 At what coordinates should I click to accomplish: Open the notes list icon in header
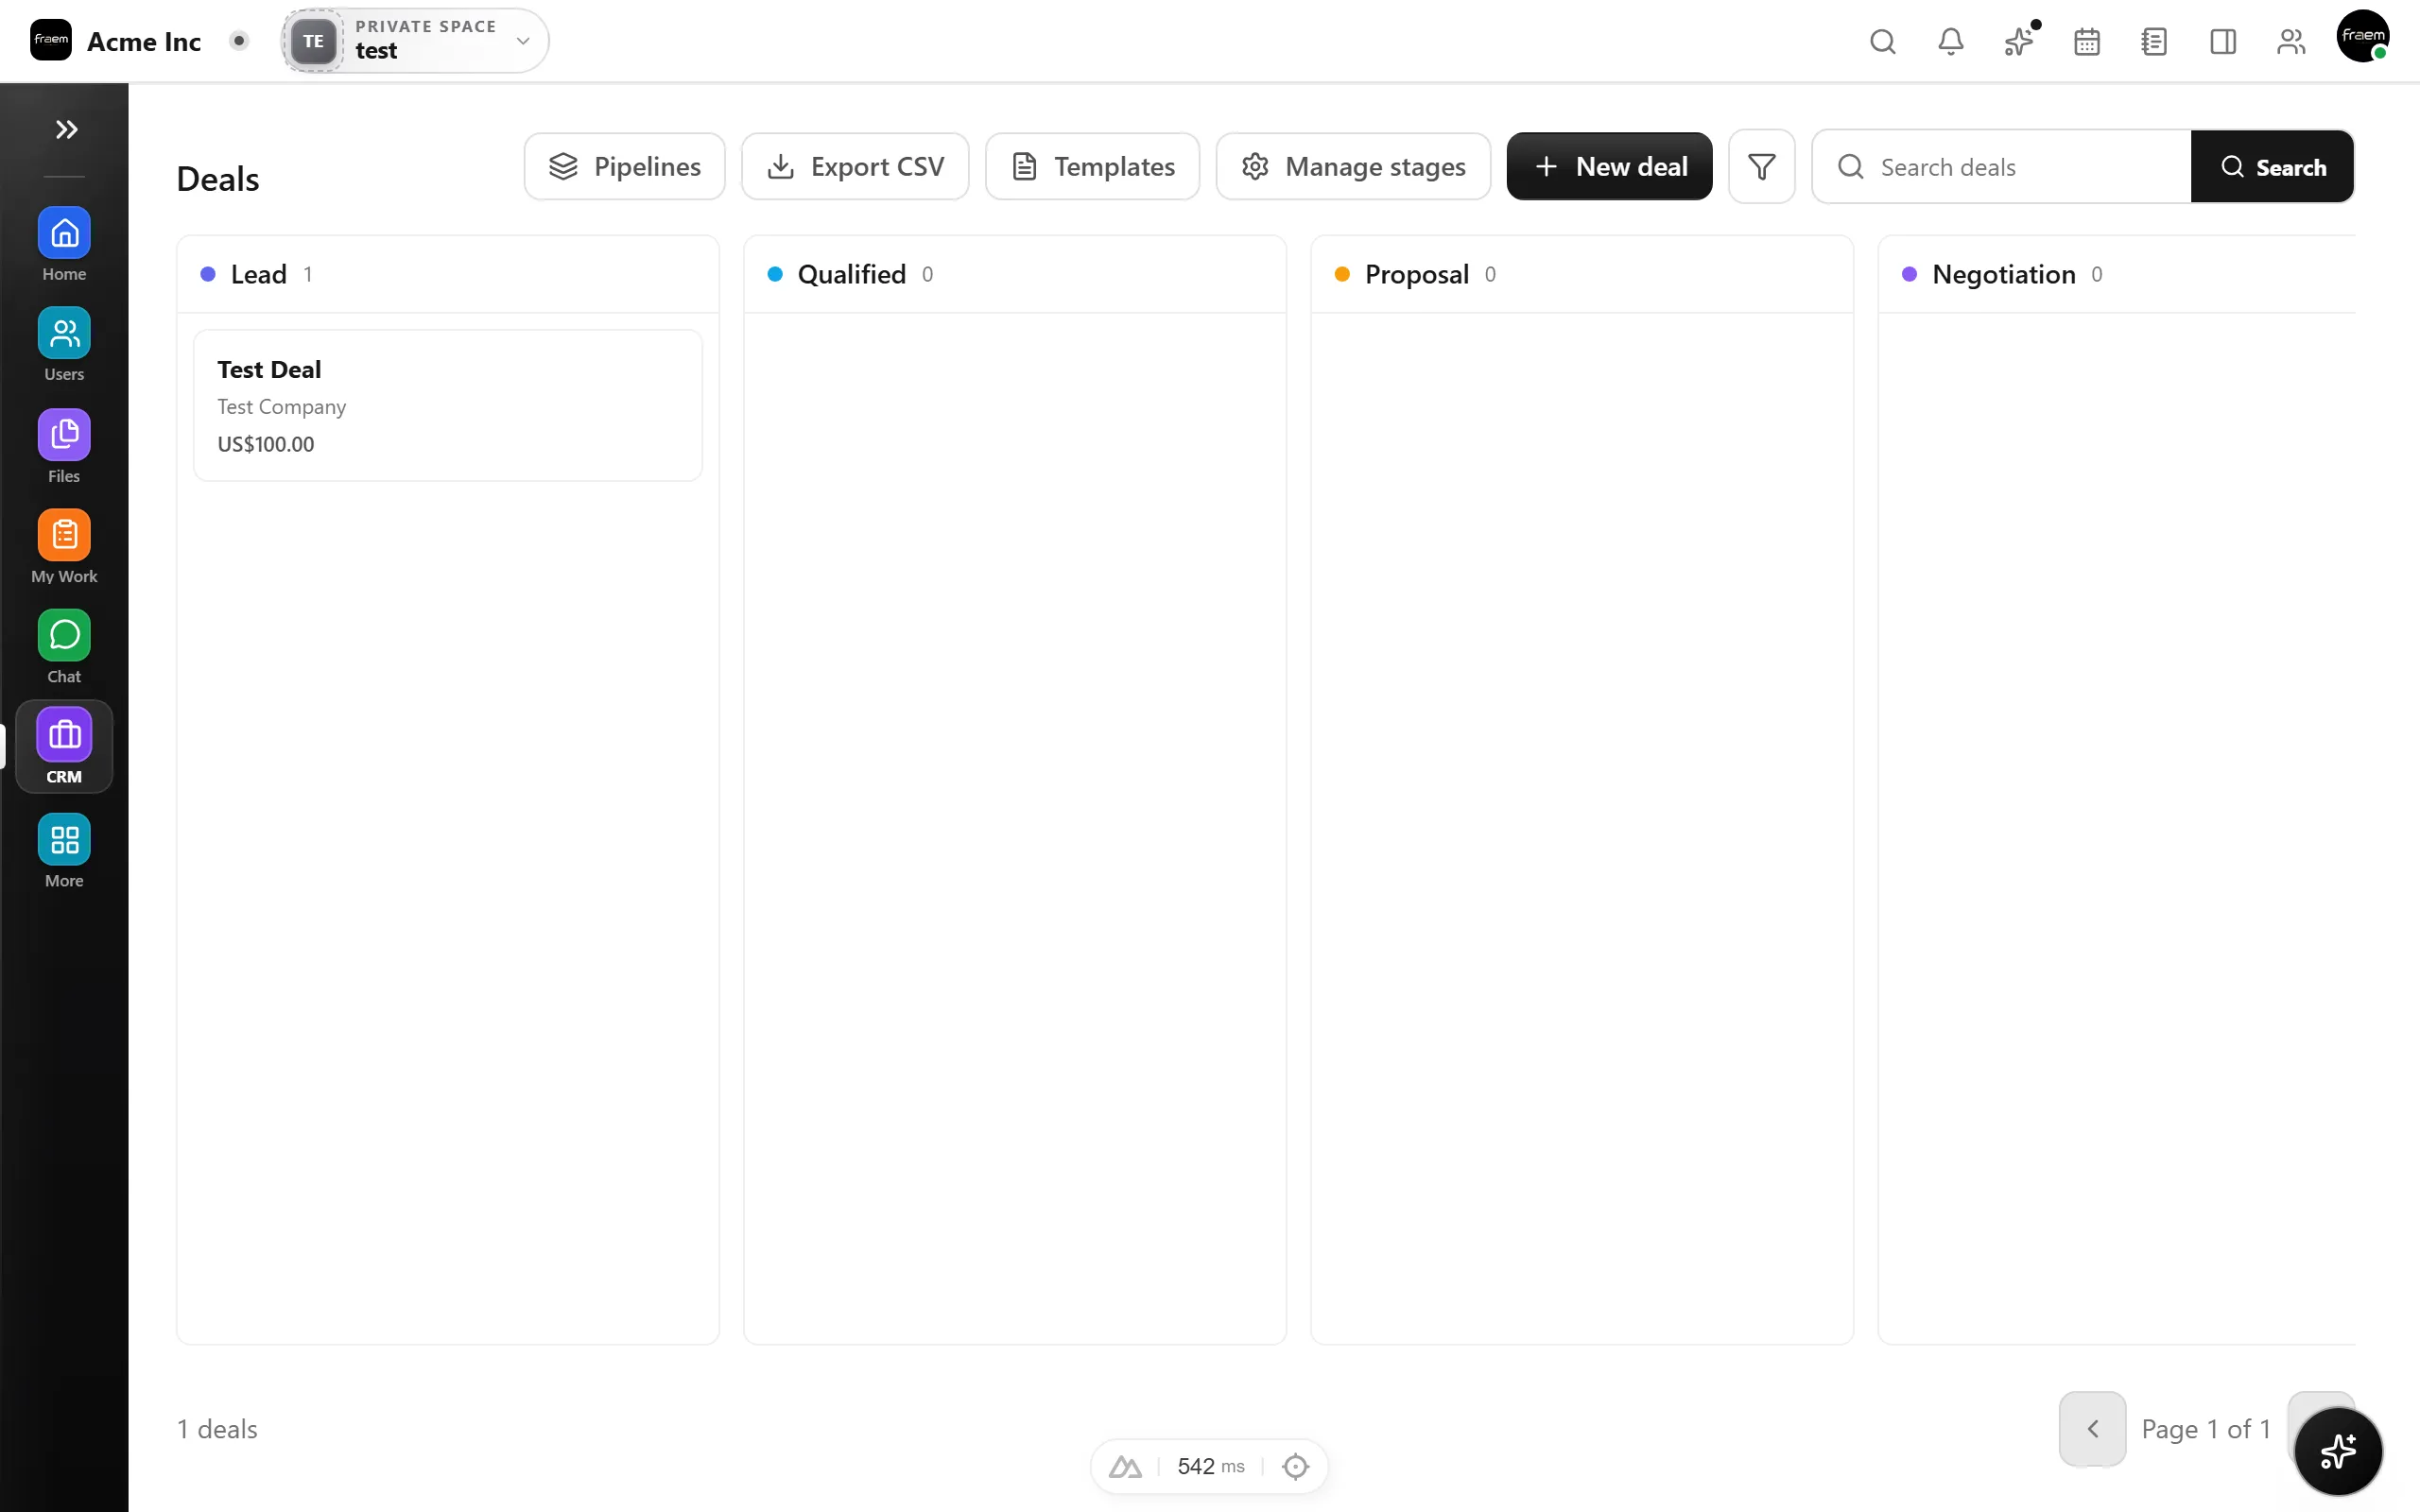[2154, 41]
